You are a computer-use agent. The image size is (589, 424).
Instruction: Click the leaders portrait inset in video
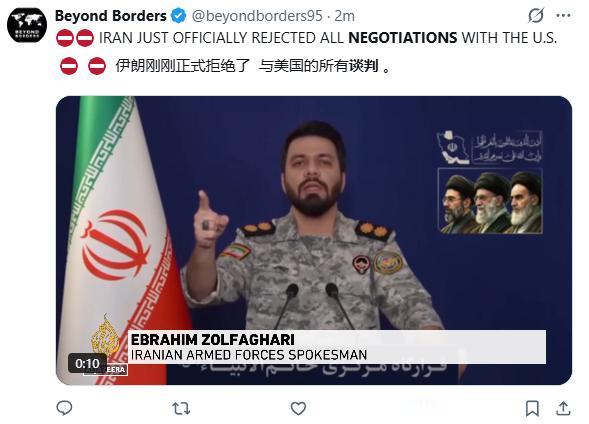pyautogui.click(x=490, y=201)
